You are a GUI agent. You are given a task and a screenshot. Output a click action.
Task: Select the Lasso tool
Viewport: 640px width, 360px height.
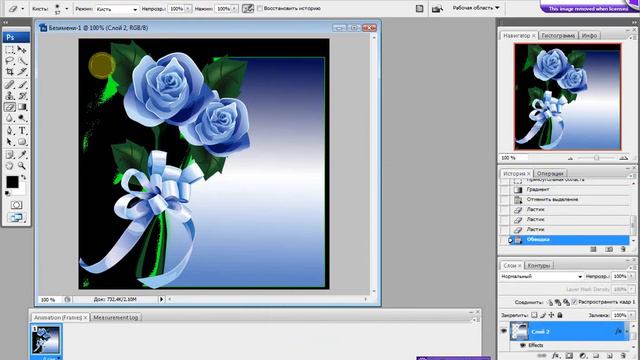[x=10, y=61]
